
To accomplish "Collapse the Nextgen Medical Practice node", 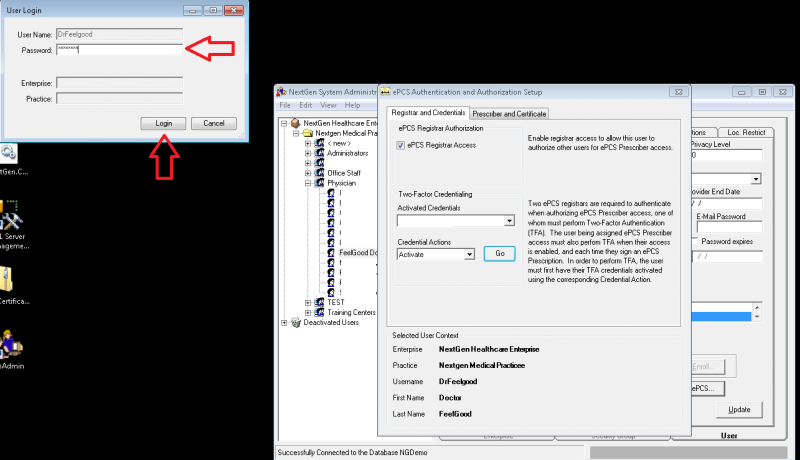I will pos(296,134).
